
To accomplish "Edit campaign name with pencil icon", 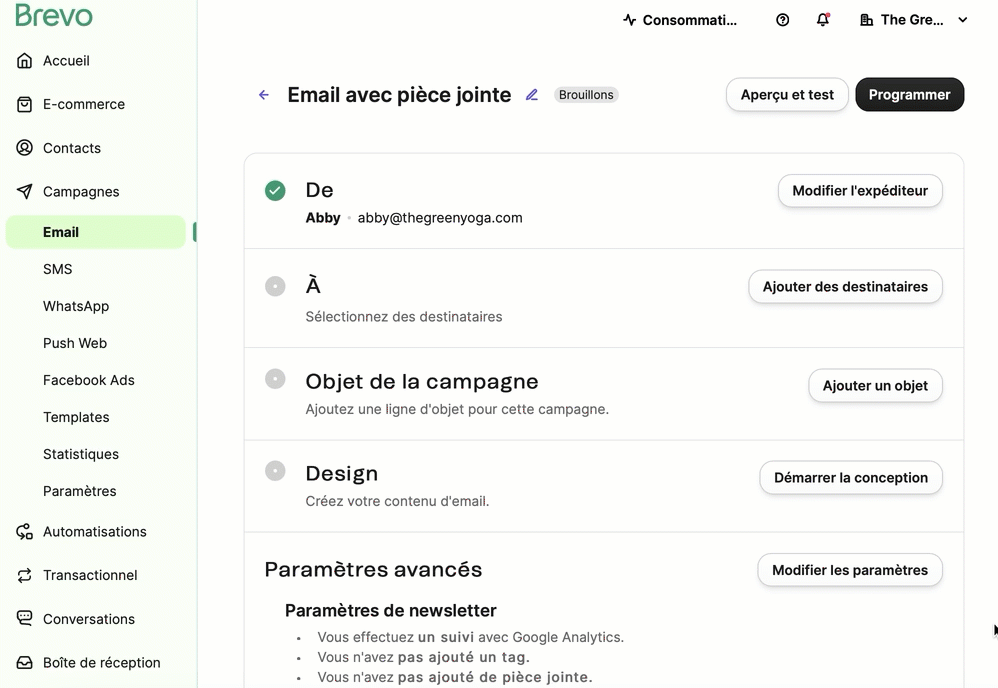I will (x=532, y=95).
